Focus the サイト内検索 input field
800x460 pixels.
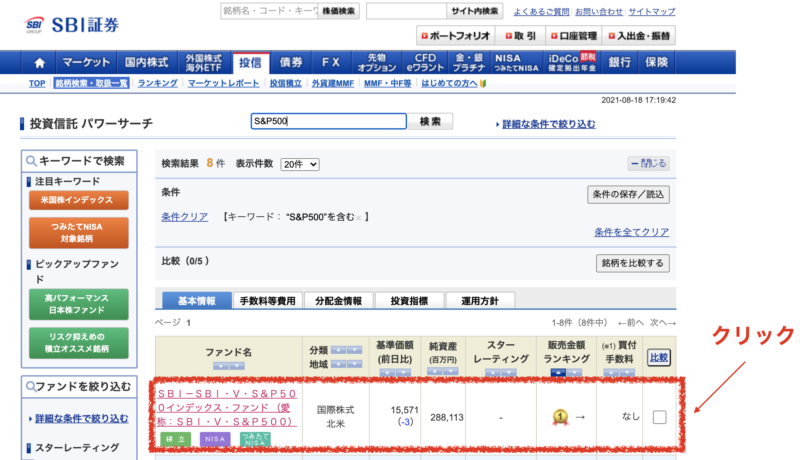(x=407, y=11)
